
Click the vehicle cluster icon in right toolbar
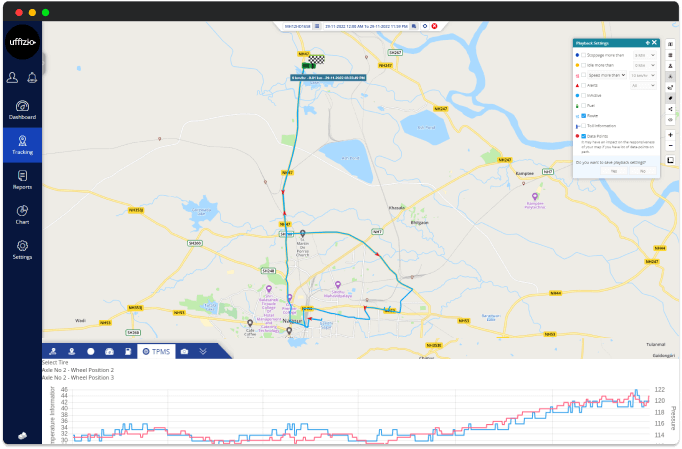pos(670,87)
